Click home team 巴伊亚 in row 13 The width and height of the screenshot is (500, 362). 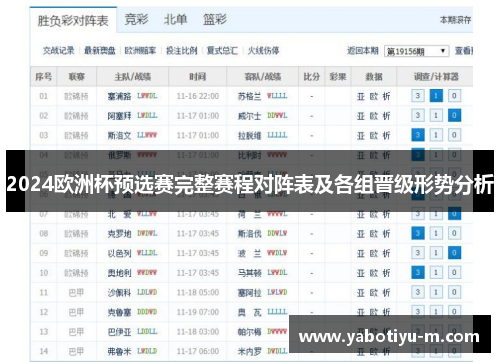coord(119,332)
